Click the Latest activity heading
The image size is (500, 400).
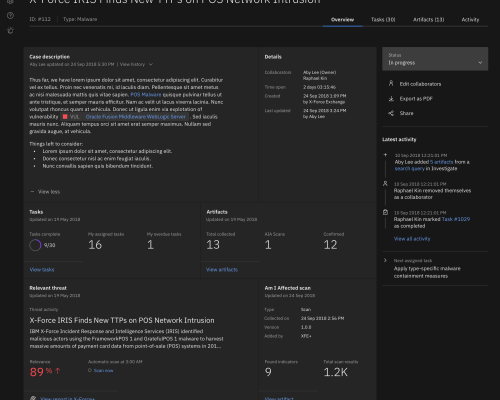pyautogui.click(x=399, y=139)
